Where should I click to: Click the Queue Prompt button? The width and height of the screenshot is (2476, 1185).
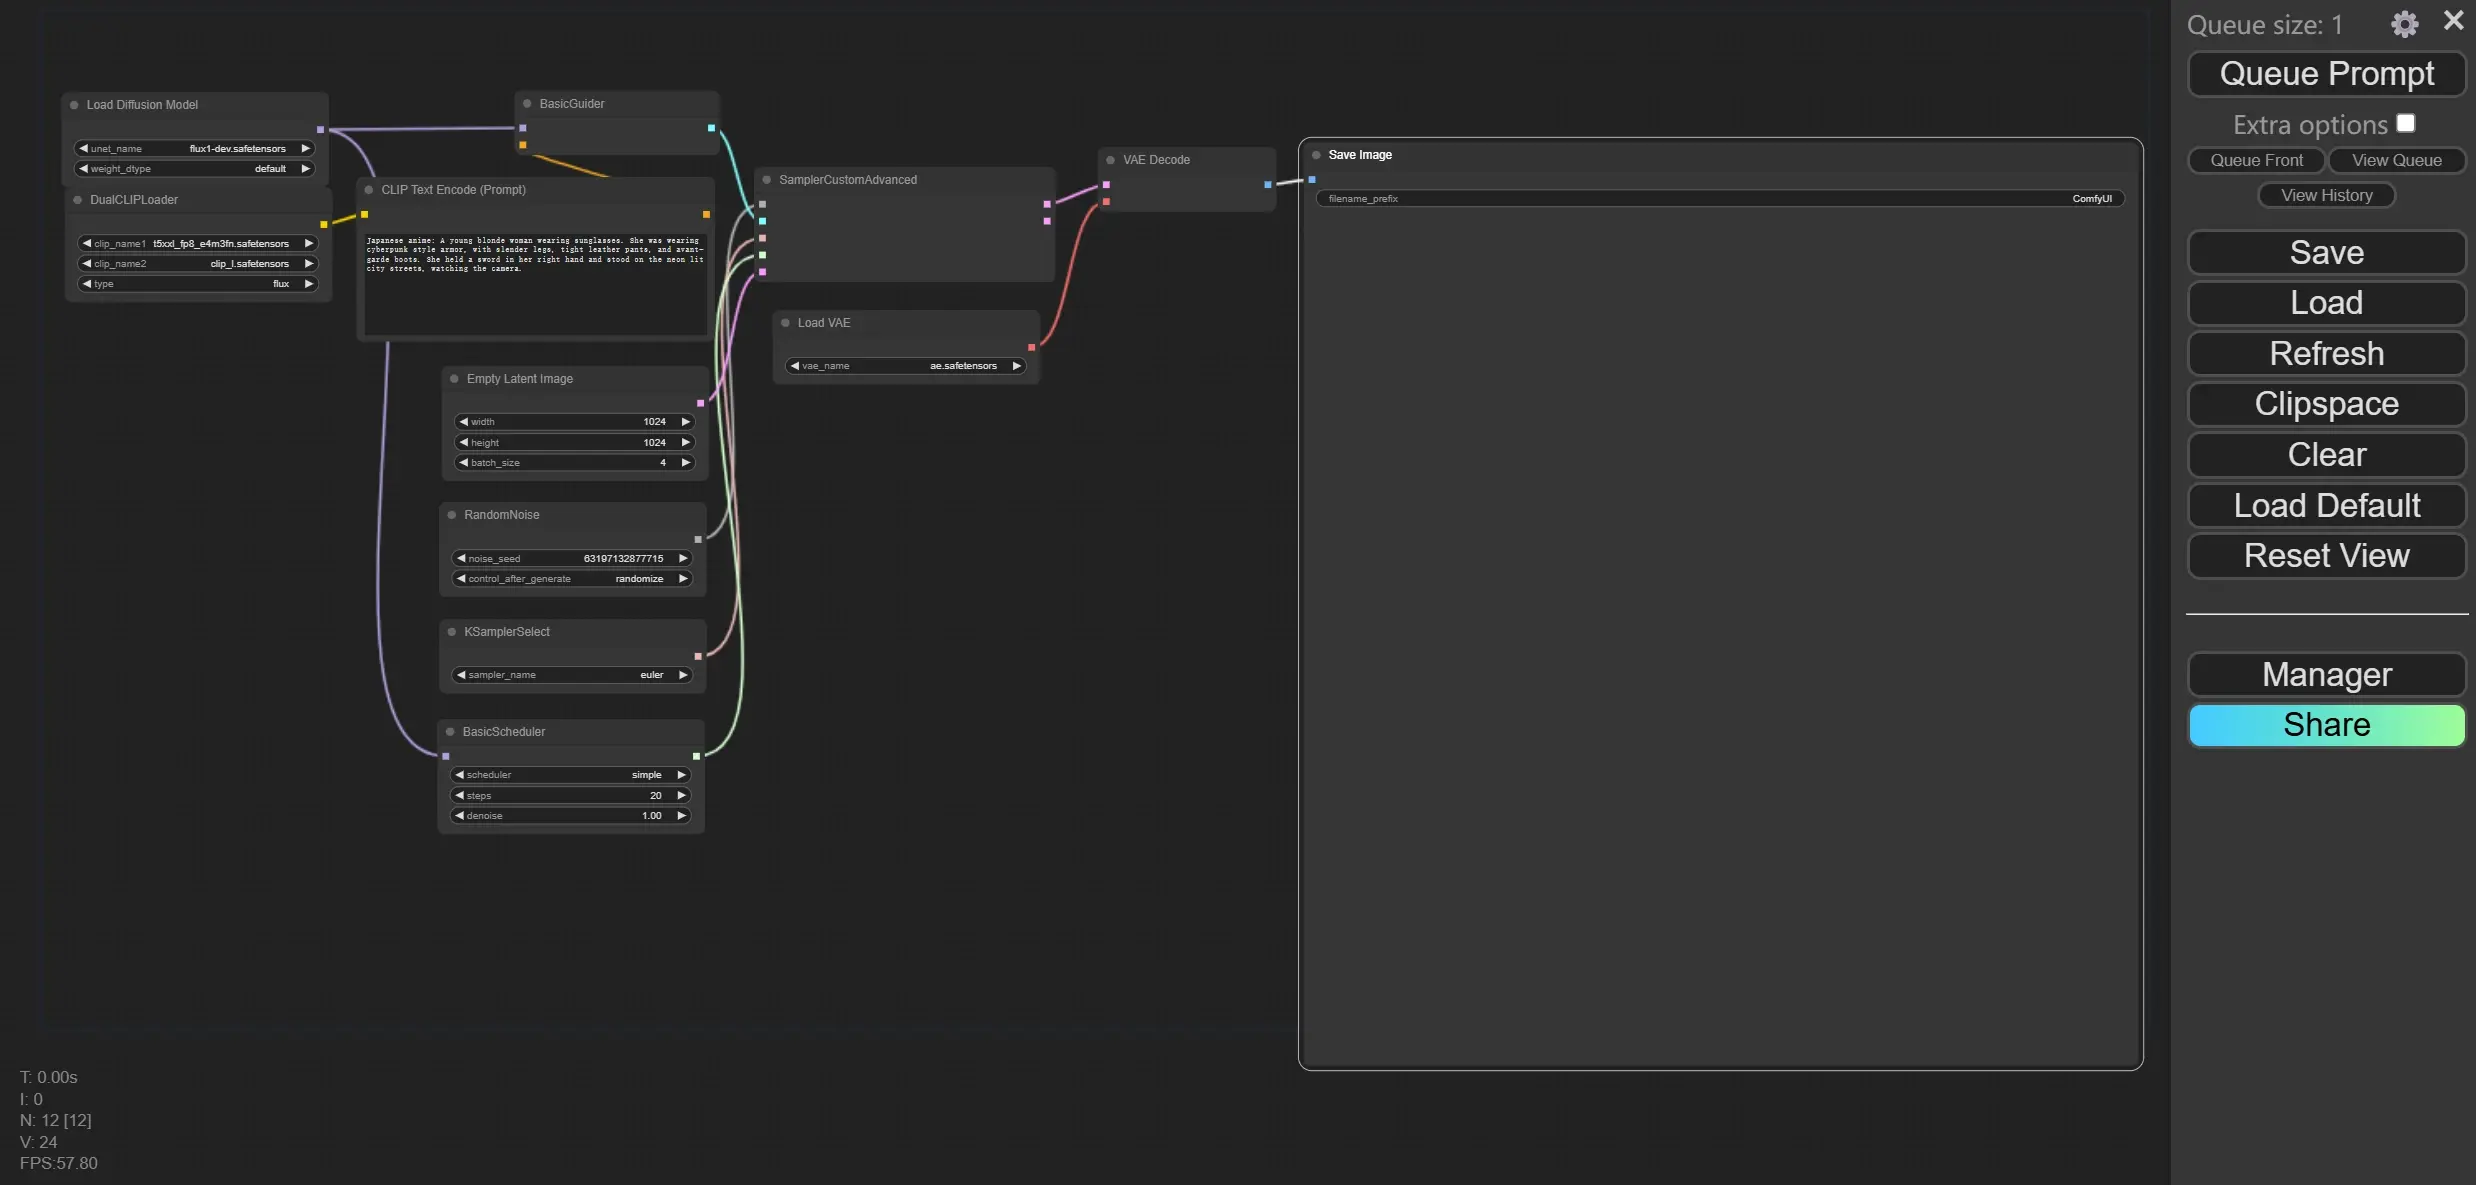coord(2326,74)
